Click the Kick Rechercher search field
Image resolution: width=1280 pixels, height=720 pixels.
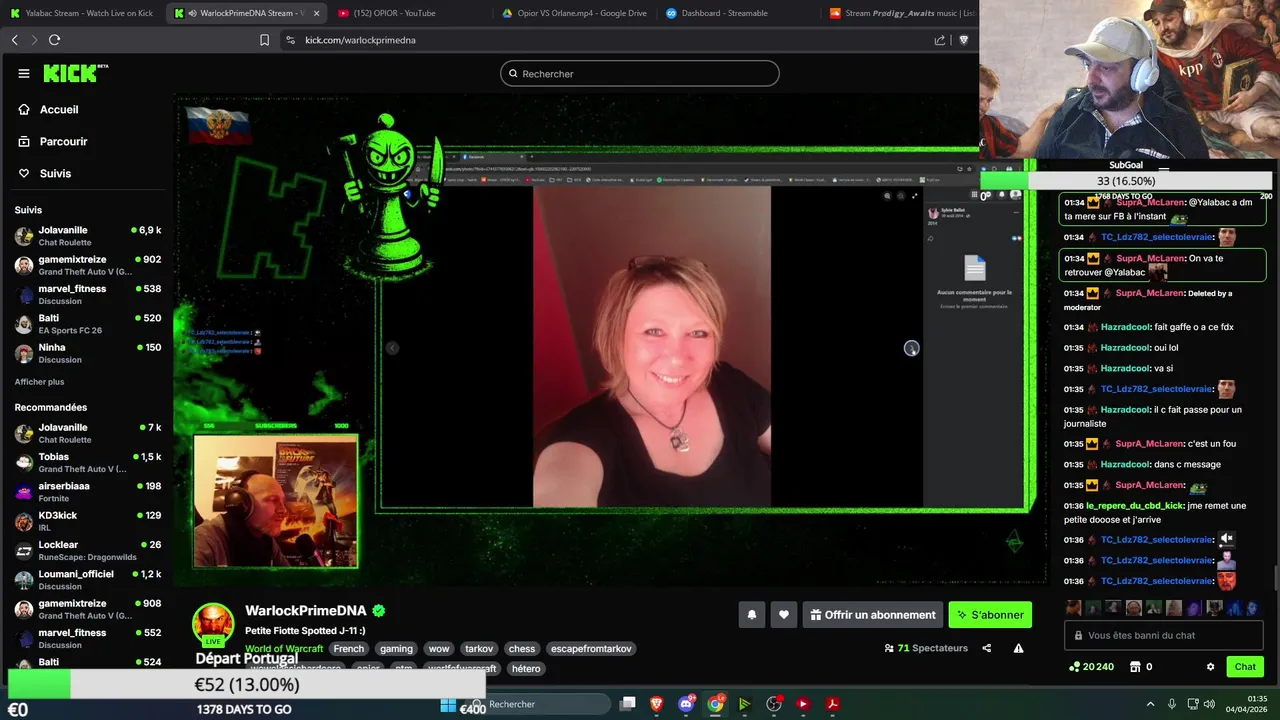coord(640,73)
